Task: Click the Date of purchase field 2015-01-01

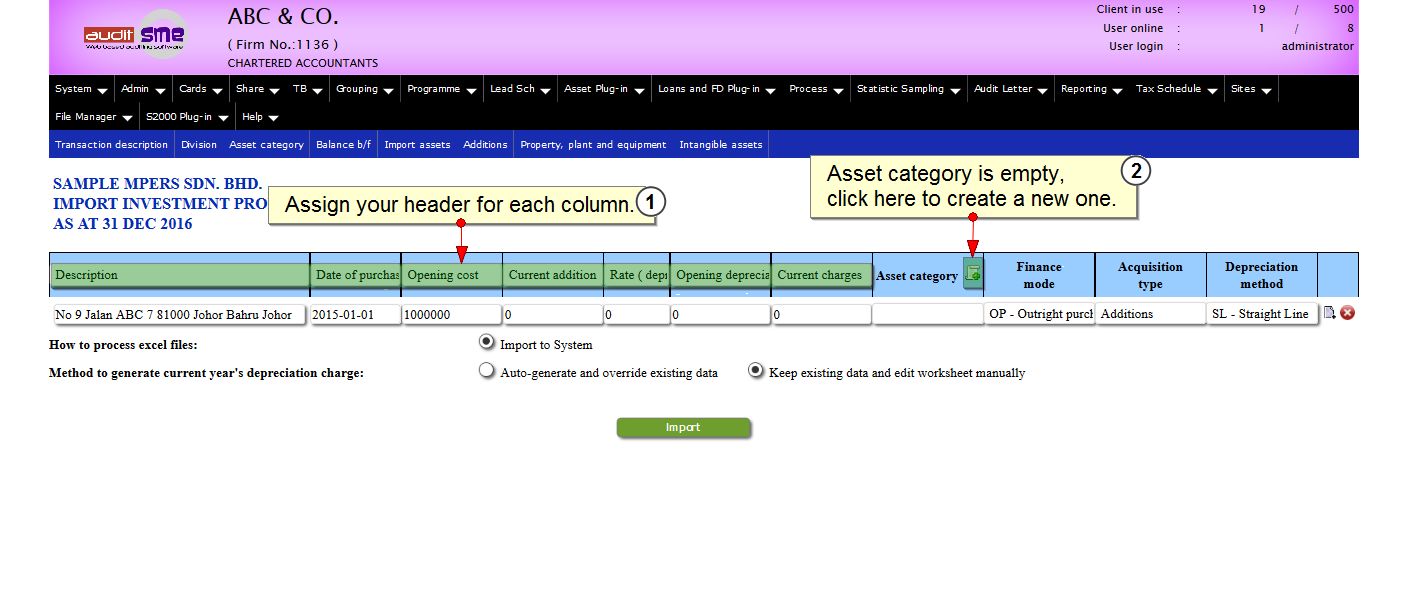Action: click(355, 314)
